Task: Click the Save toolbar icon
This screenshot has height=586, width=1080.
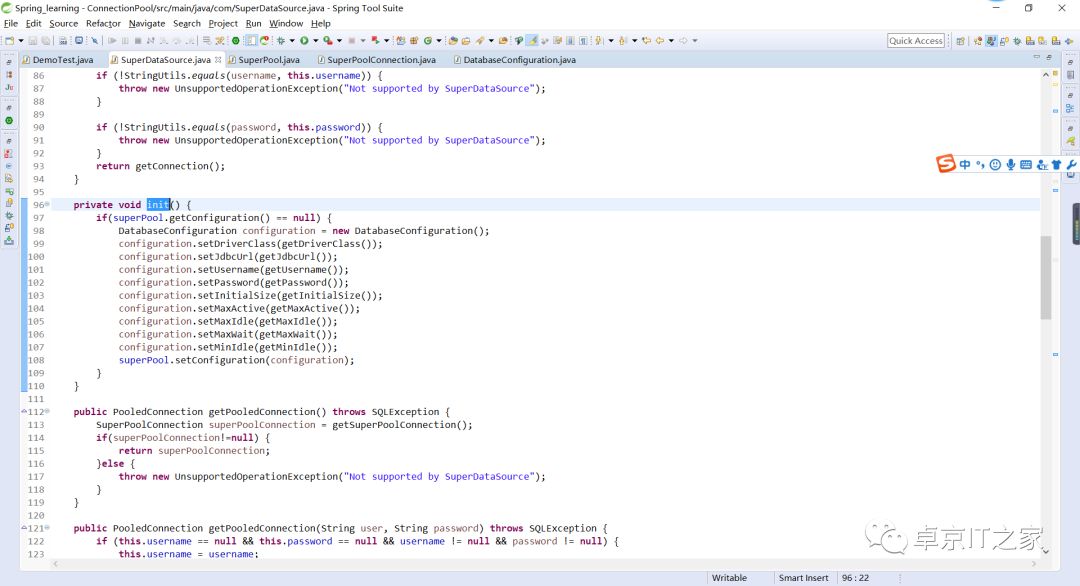Action: (32, 41)
